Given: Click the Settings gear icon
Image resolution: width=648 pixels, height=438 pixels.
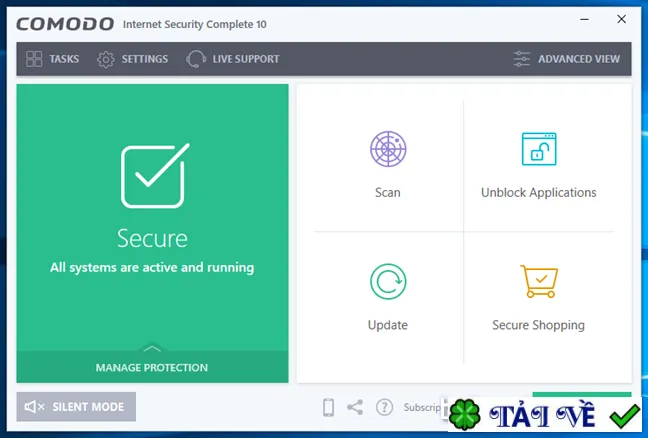Looking at the screenshot, I should tap(106, 60).
